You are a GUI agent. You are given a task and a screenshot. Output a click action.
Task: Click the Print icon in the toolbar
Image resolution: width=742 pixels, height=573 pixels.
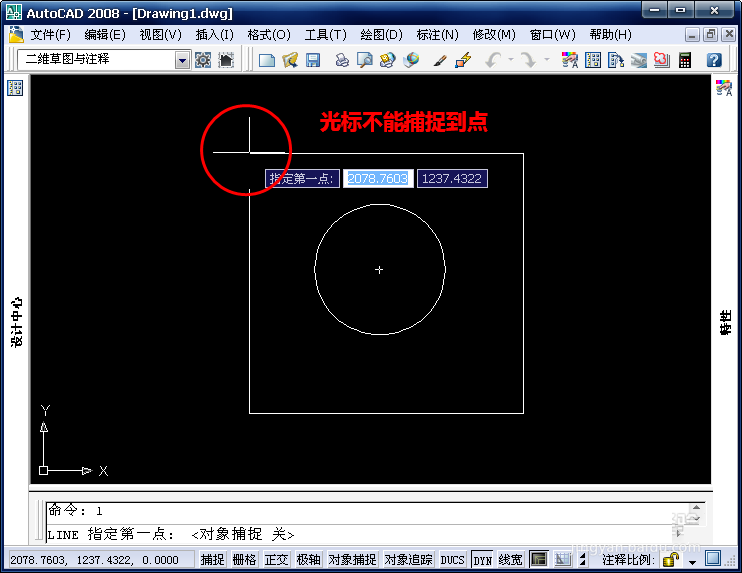pos(342,60)
